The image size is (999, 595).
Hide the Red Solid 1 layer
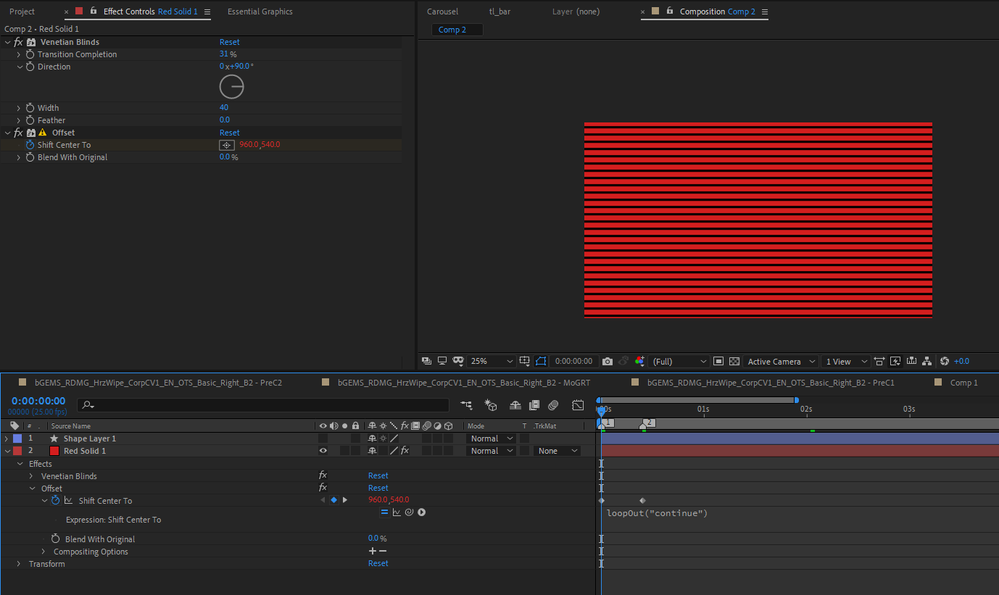(323, 451)
